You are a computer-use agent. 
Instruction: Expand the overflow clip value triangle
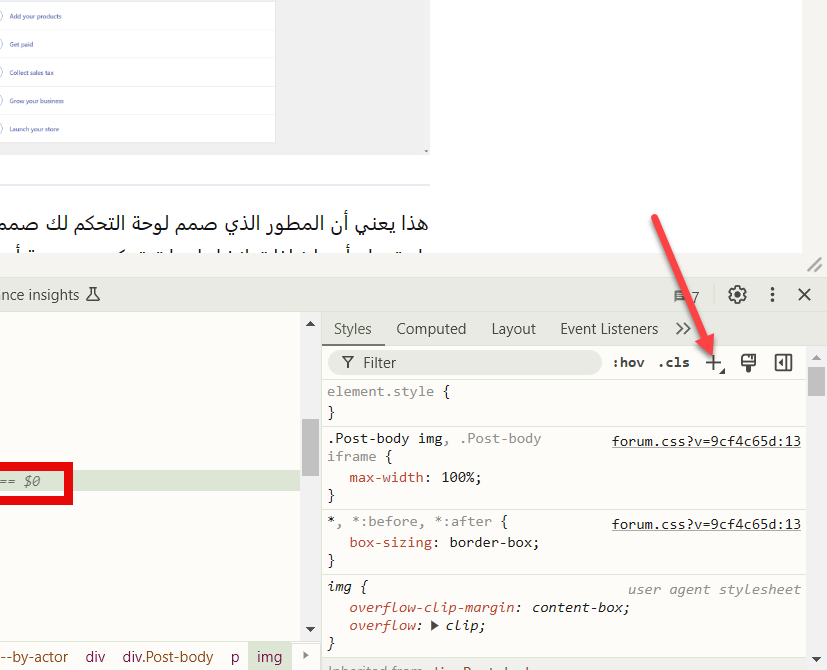coord(435,626)
